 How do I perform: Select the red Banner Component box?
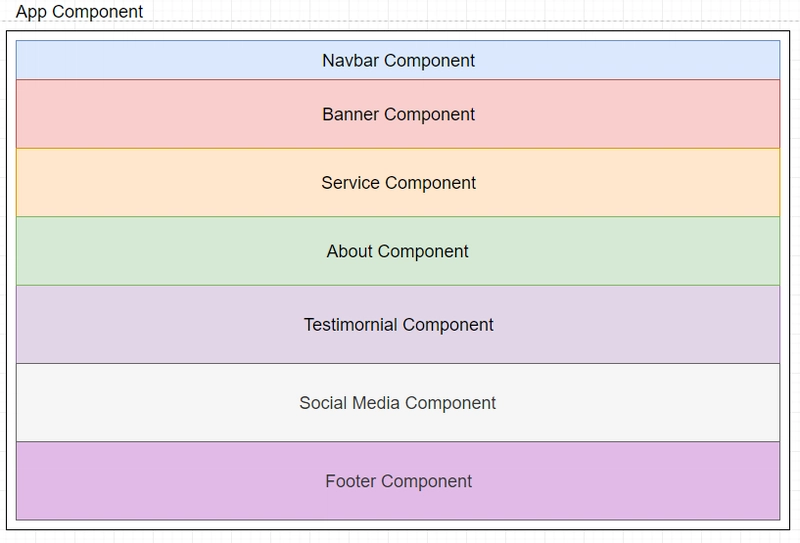coord(398,114)
